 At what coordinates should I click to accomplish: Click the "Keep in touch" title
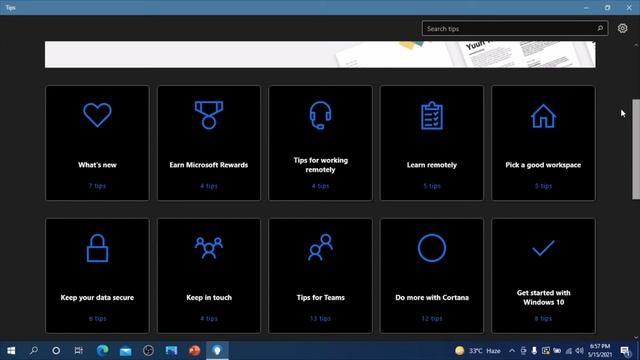tap(209, 298)
